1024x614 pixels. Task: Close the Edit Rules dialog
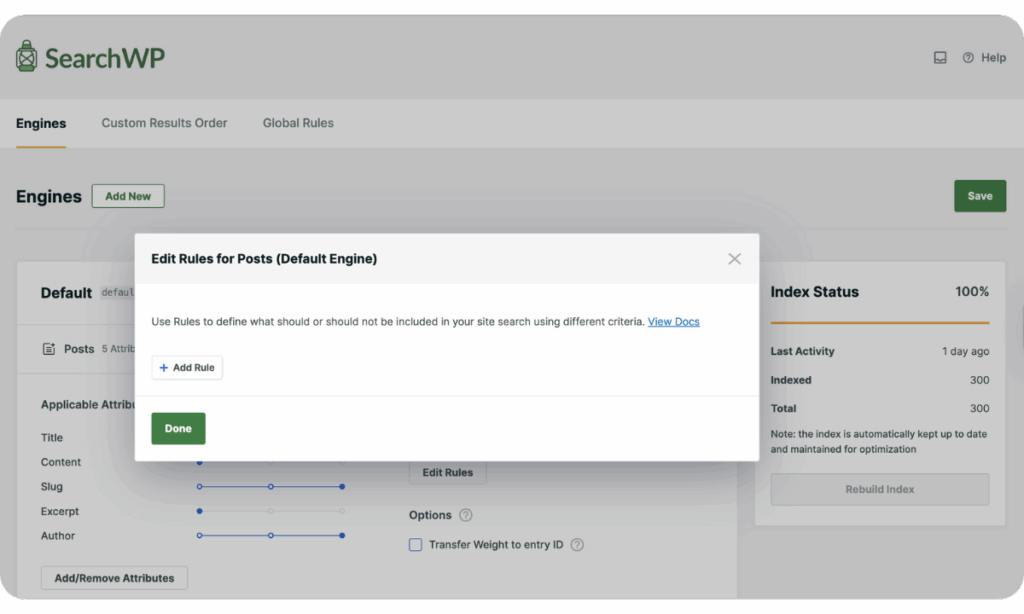tap(734, 259)
